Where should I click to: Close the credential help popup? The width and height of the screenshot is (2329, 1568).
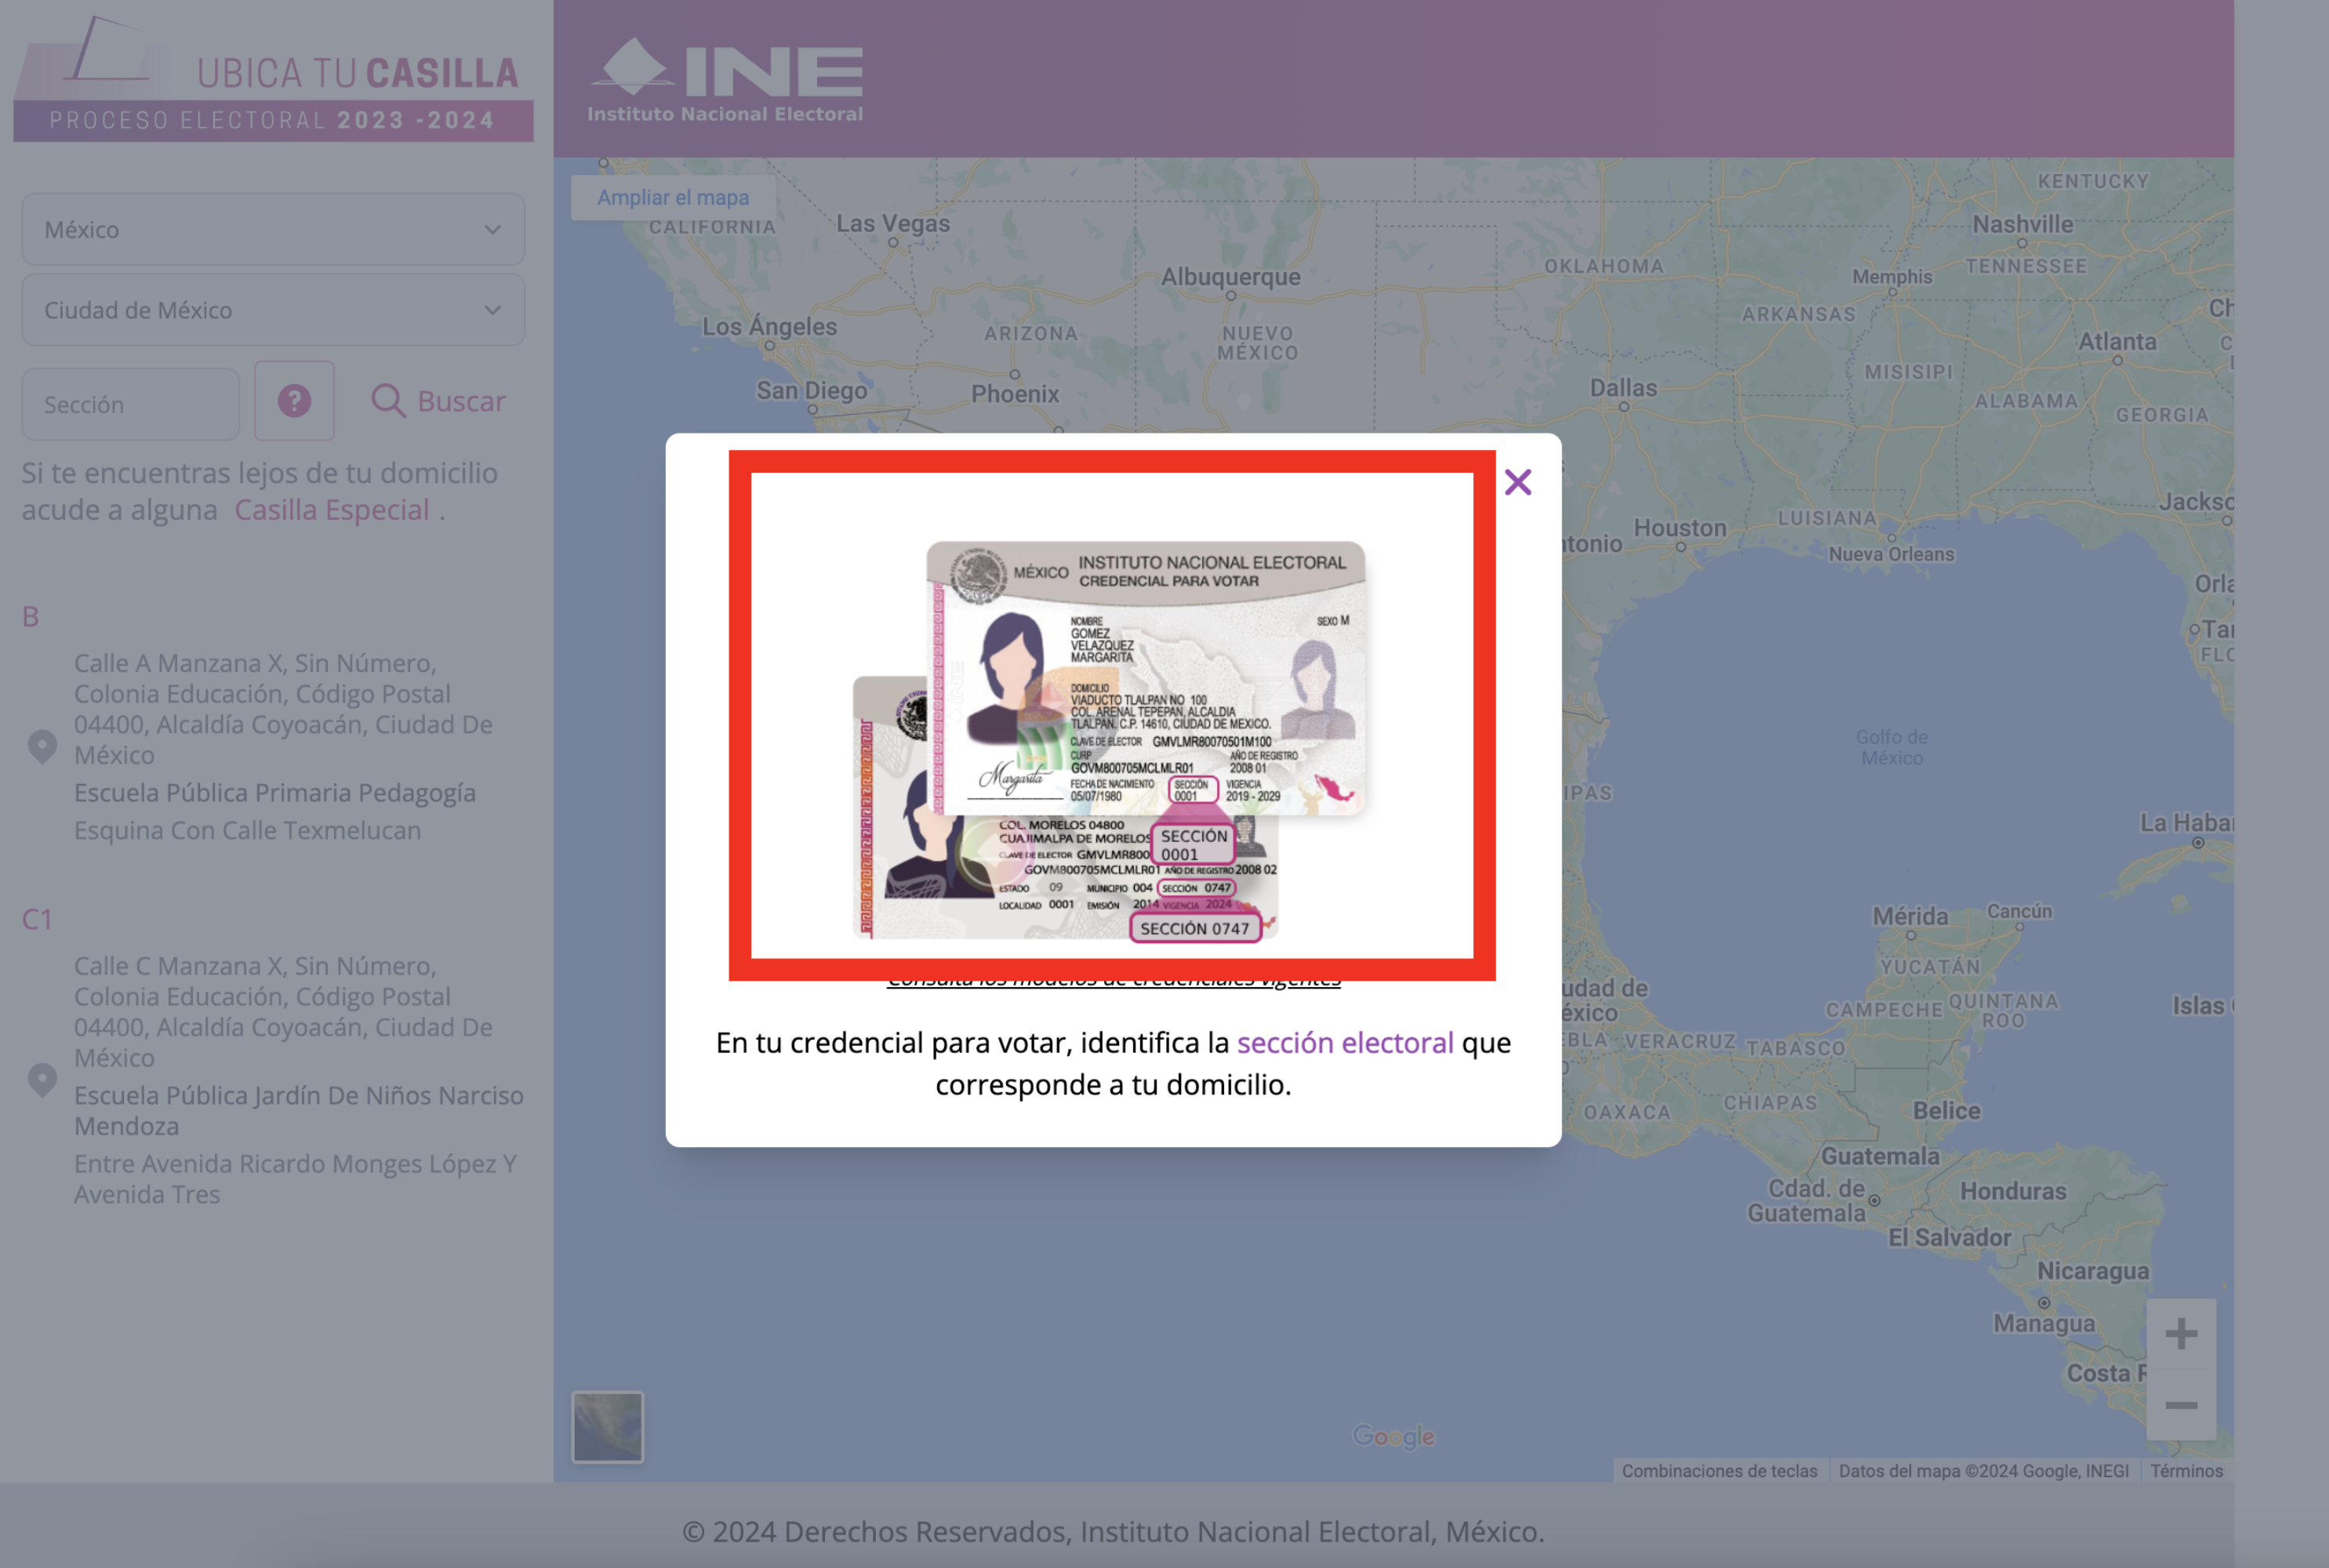pos(1517,483)
